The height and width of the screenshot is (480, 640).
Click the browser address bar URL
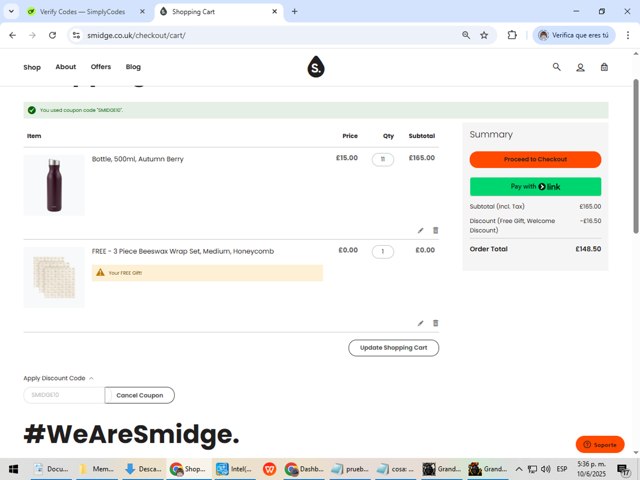click(x=136, y=35)
